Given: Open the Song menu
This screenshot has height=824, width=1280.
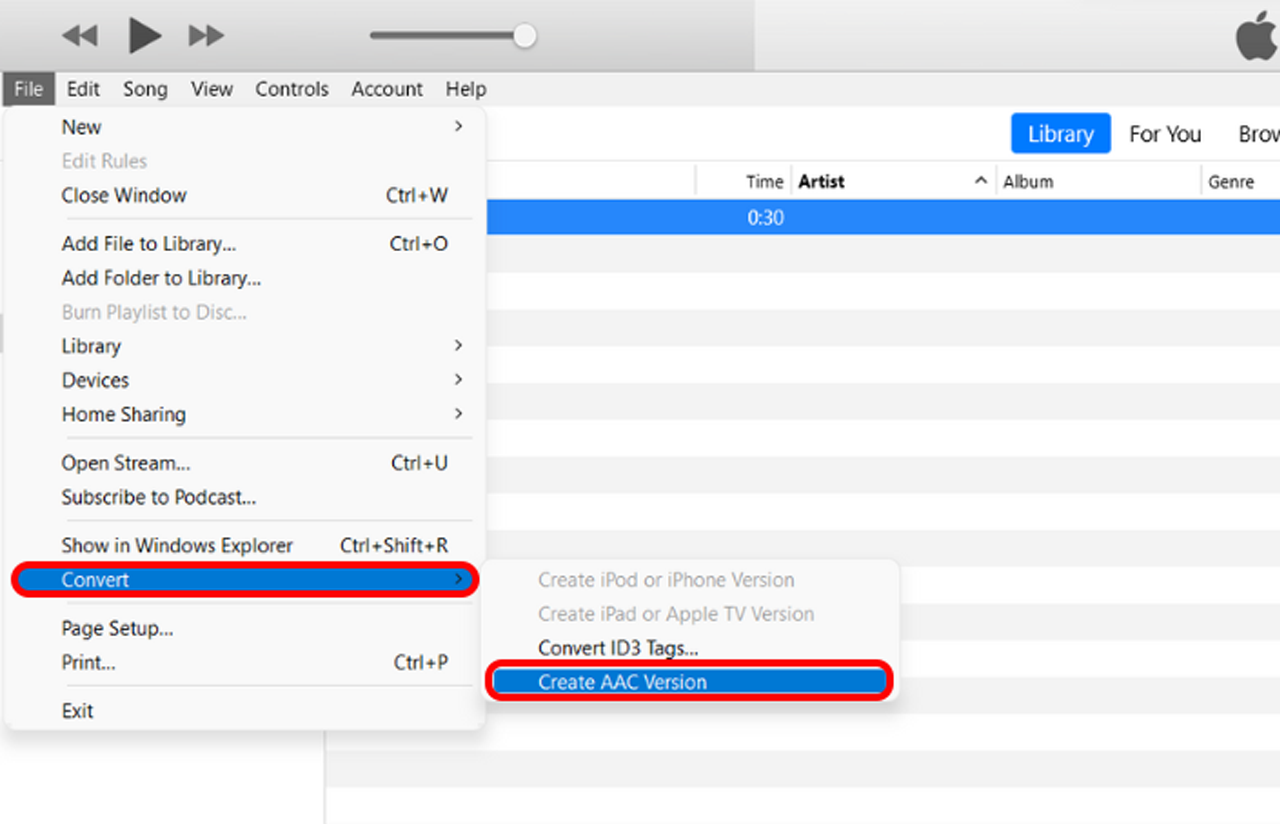Looking at the screenshot, I should 145,89.
